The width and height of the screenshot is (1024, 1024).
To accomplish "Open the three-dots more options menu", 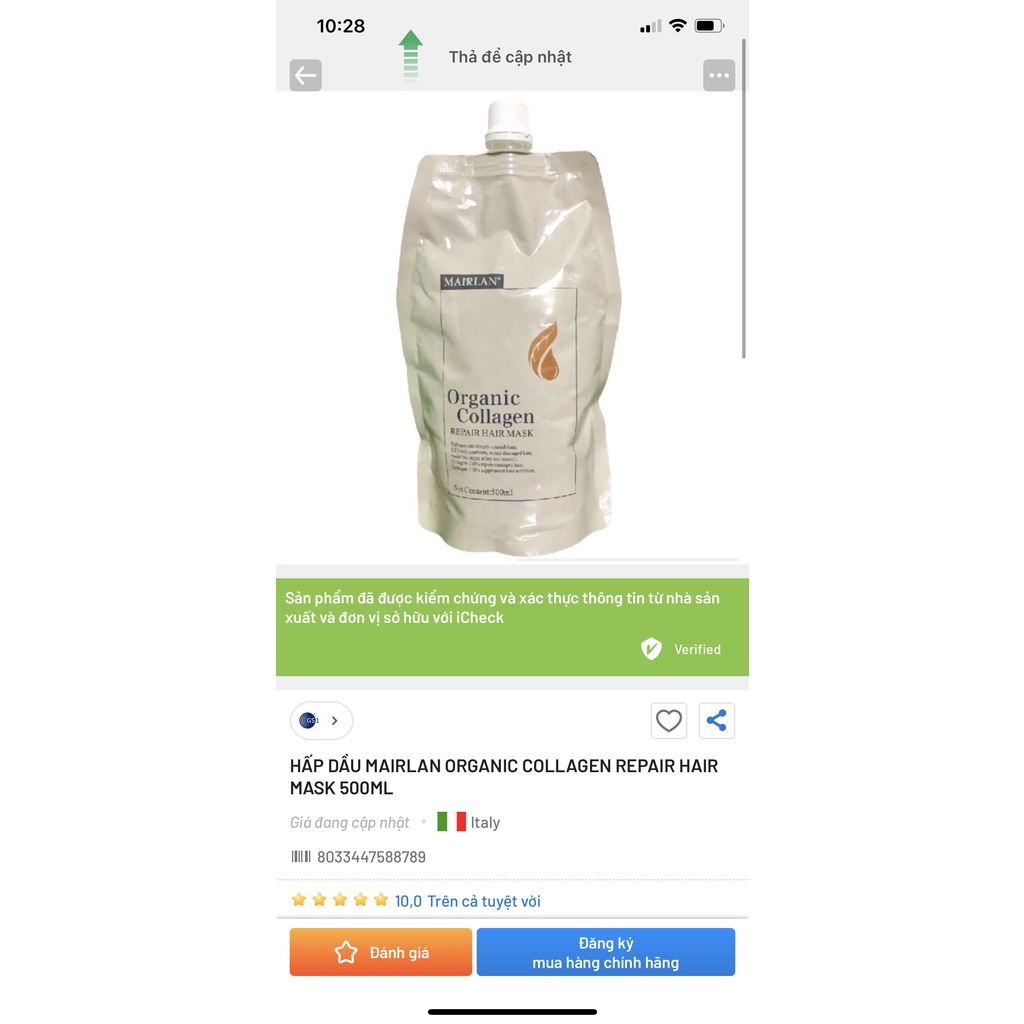I will [x=719, y=76].
